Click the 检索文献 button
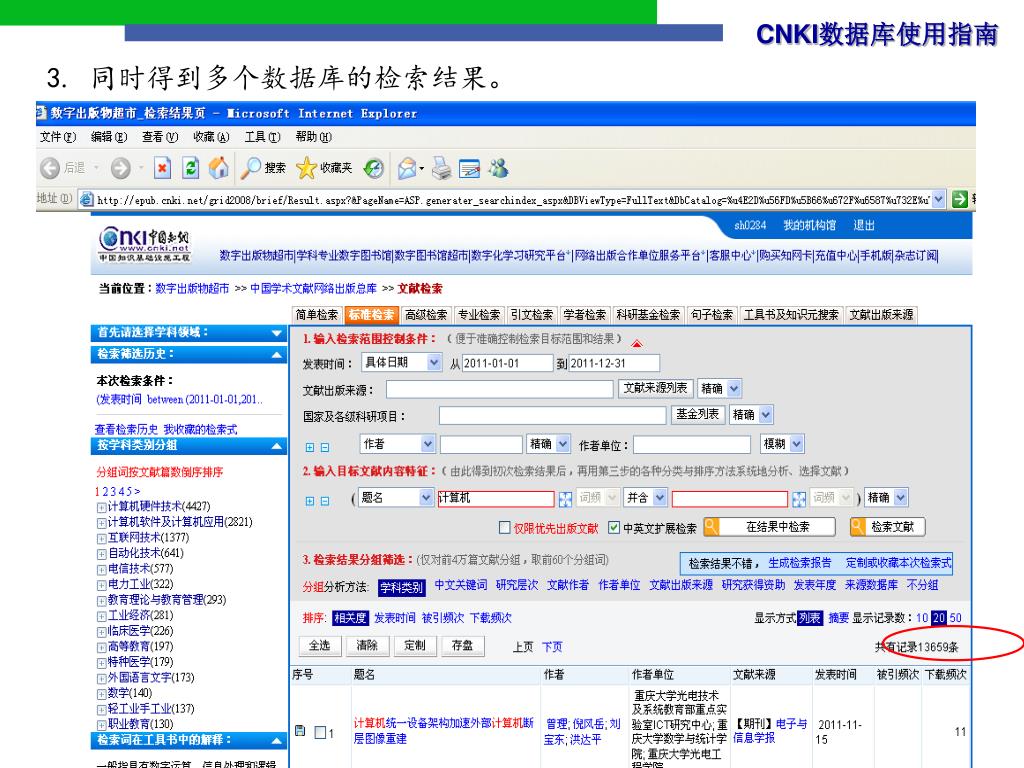This screenshot has width=1024, height=768. tap(888, 526)
